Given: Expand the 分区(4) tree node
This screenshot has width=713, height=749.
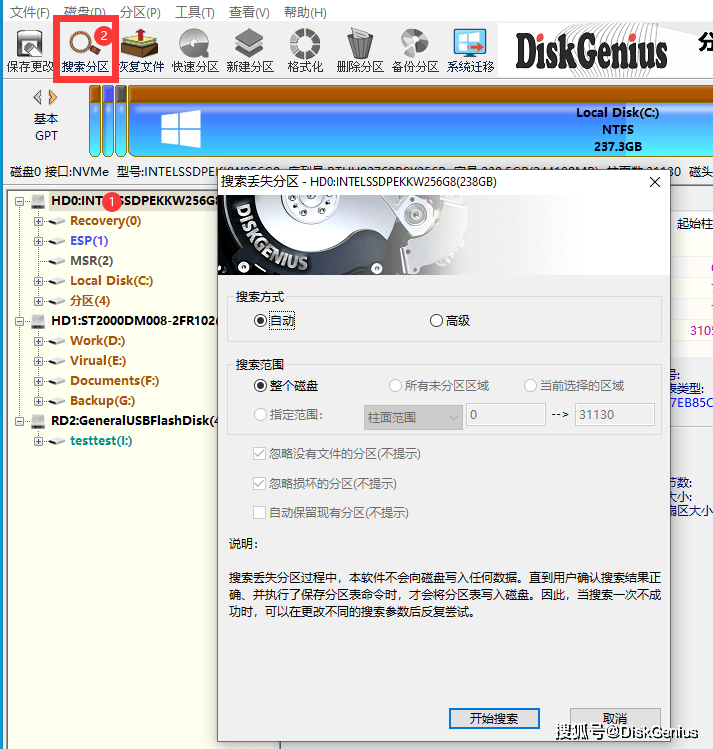Looking at the screenshot, I should pyautogui.click(x=38, y=301).
